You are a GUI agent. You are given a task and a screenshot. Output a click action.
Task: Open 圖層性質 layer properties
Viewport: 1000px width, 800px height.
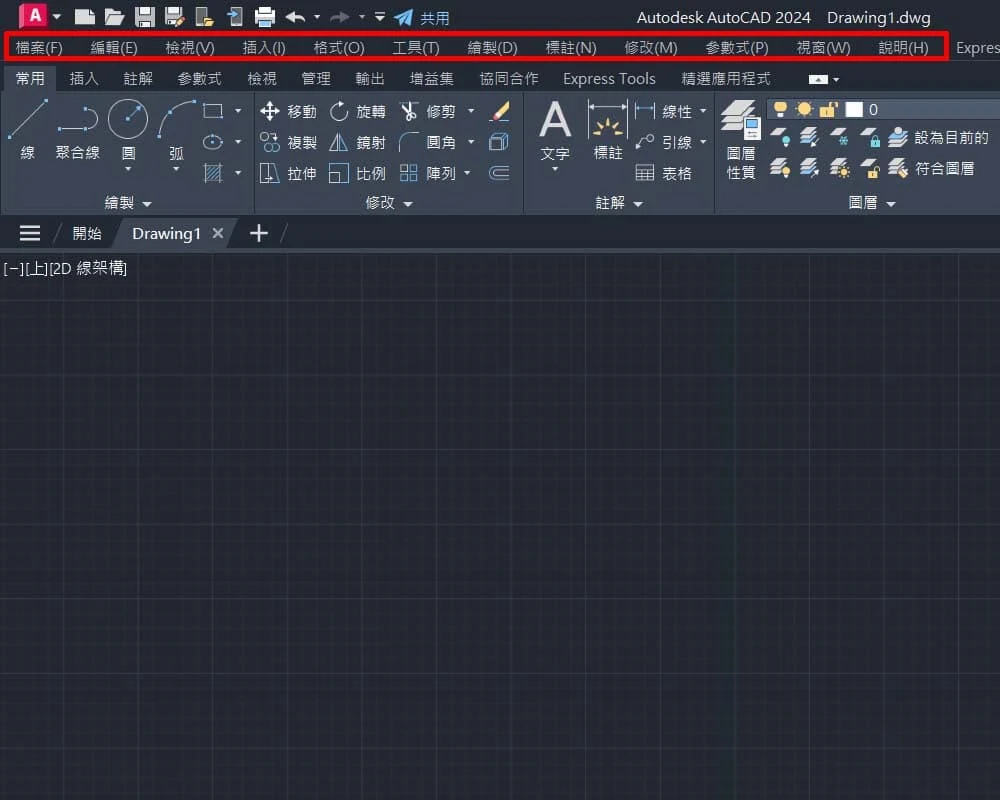740,140
